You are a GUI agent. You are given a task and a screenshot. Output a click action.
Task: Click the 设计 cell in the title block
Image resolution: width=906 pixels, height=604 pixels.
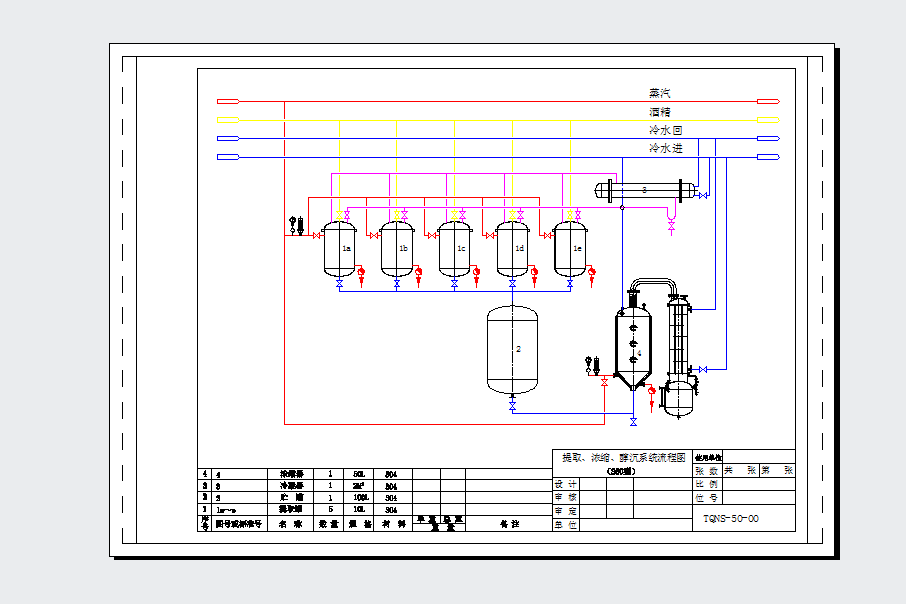pyautogui.click(x=566, y=484)
